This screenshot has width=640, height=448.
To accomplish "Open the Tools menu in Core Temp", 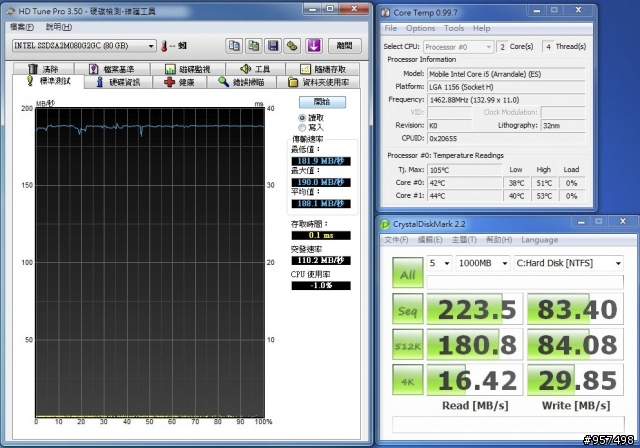I will pyautogui.click(x=454, y=28).
